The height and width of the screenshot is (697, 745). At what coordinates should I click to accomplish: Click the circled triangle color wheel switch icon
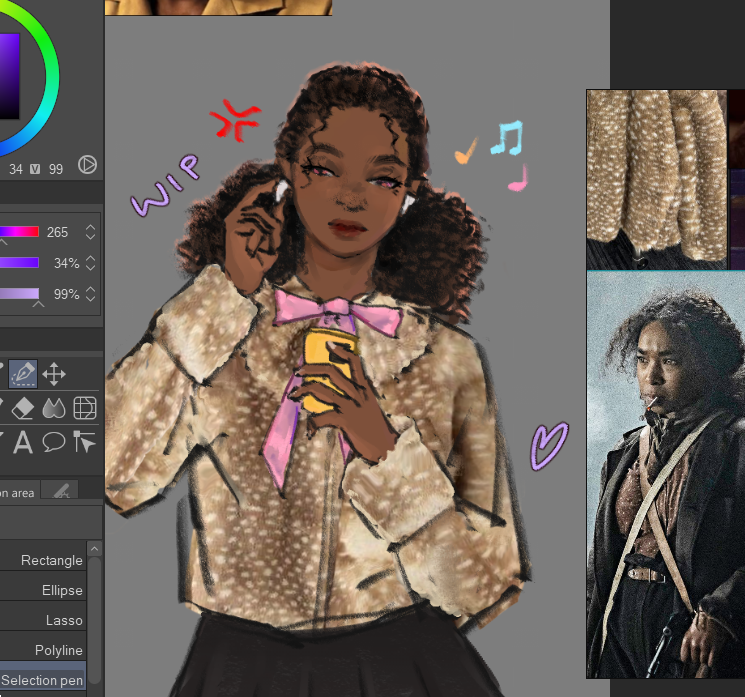87,165
